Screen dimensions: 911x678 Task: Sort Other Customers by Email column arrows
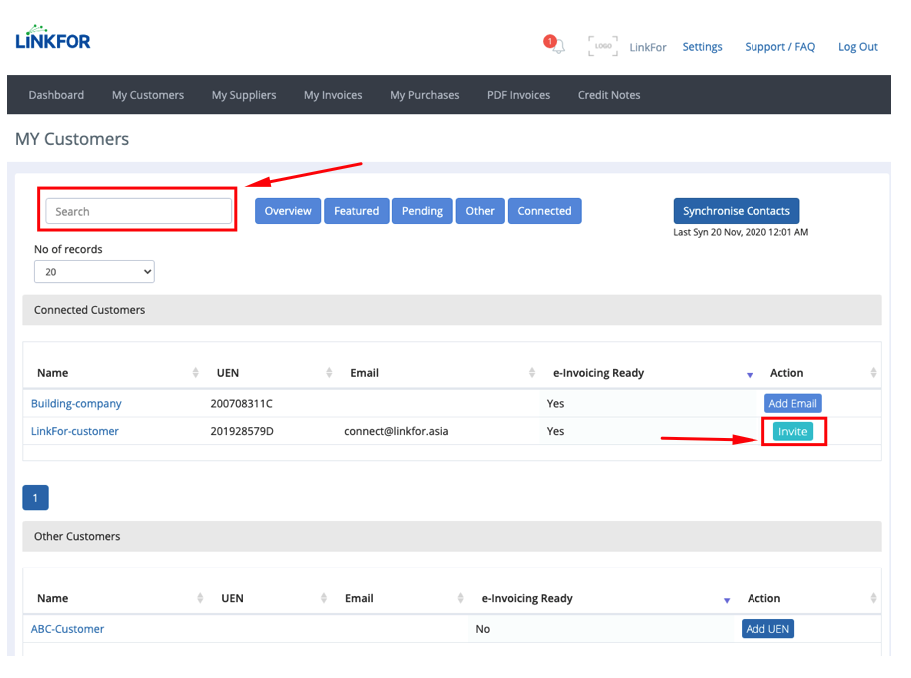point(460,598)
